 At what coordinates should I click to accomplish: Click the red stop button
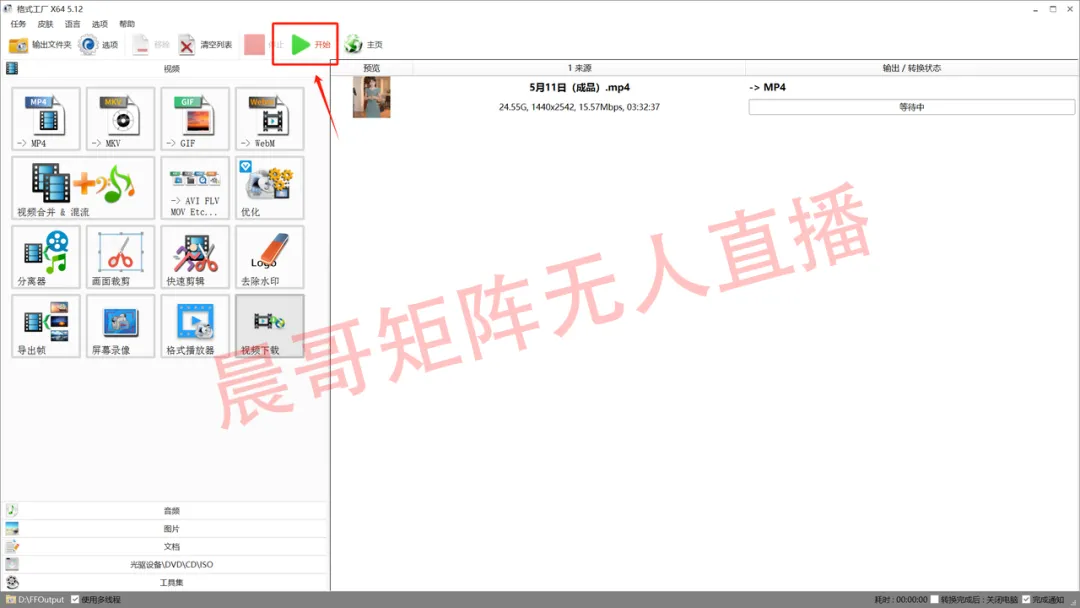[255, 45]
